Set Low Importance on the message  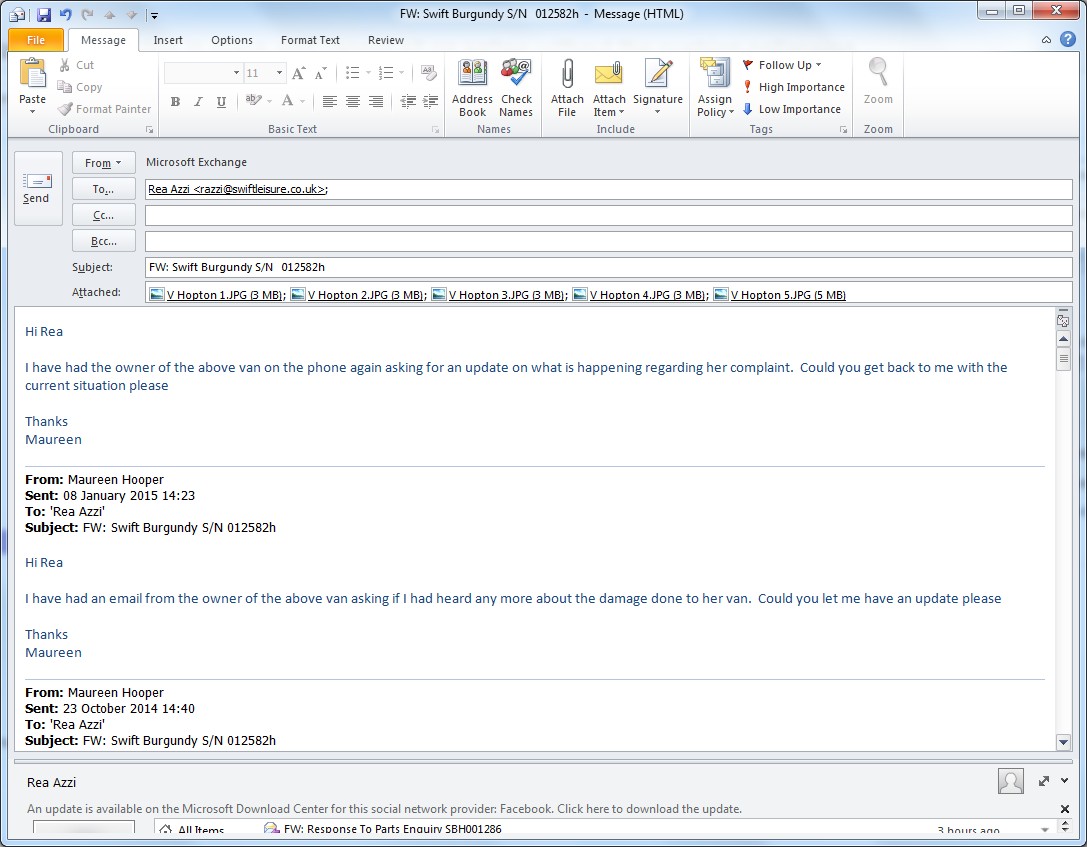point(791,109)
